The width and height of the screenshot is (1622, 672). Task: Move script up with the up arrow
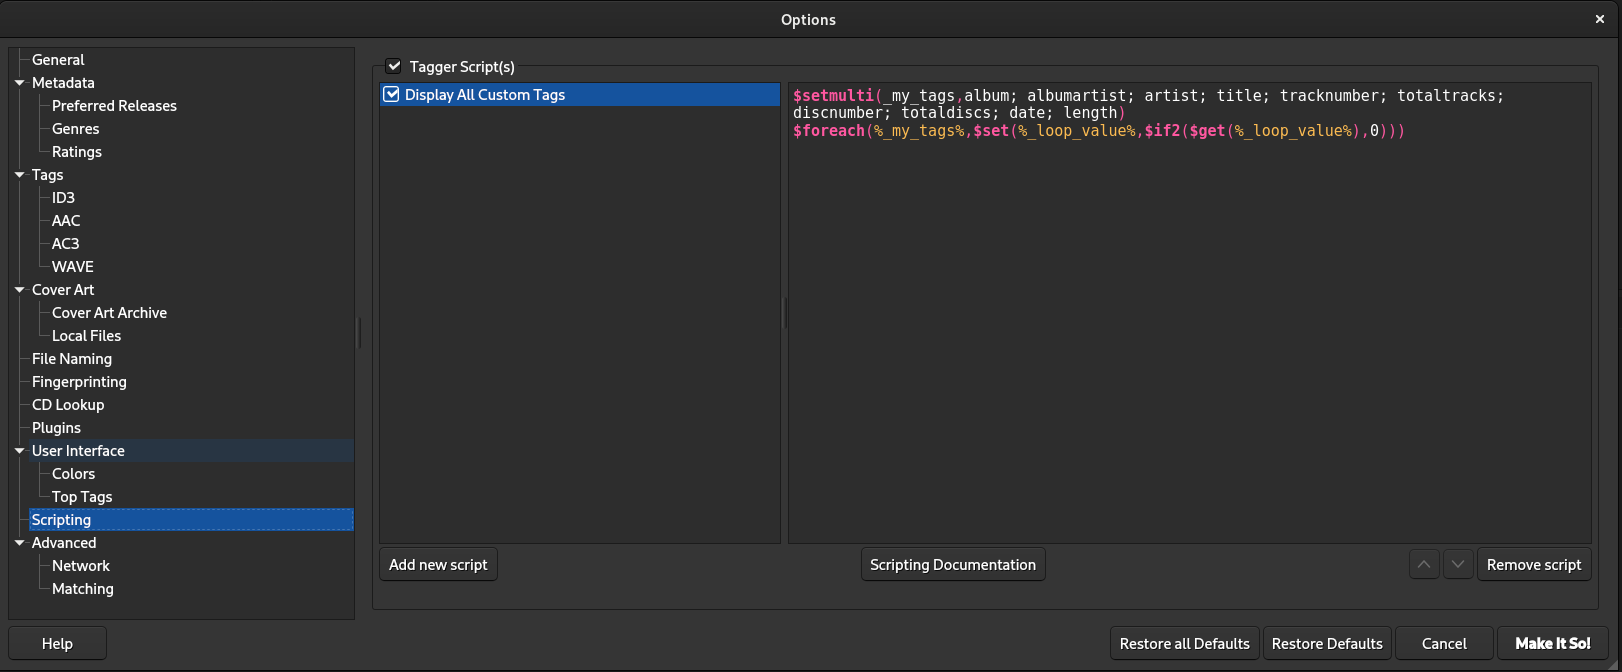coord(1424,564)
